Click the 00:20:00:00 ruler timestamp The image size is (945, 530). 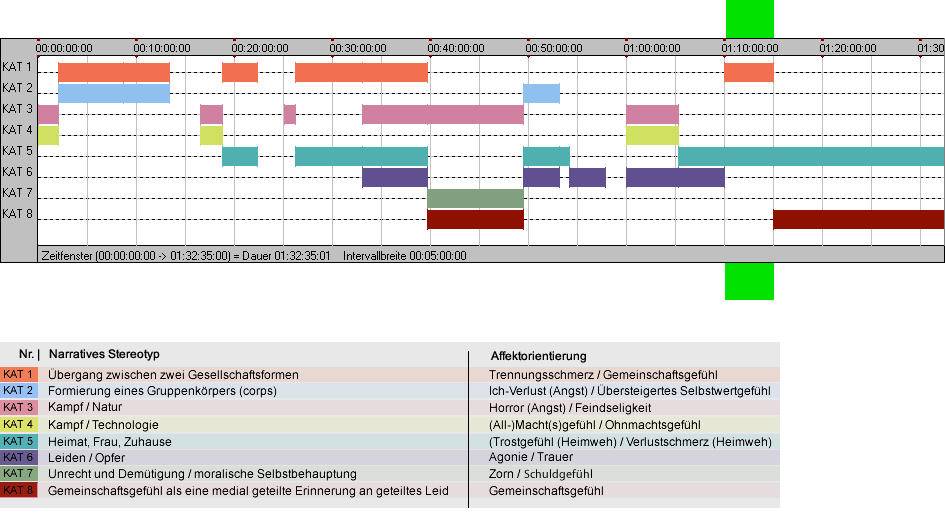point(260,48)
